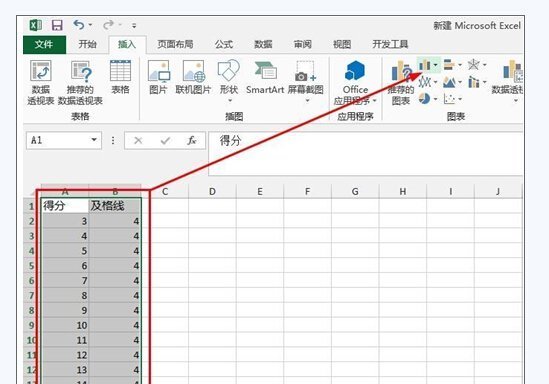Image resolution: width=549 pixels, height=384 pixels.
Task: Click cell A2 with value 3
Action: [65, 221]
